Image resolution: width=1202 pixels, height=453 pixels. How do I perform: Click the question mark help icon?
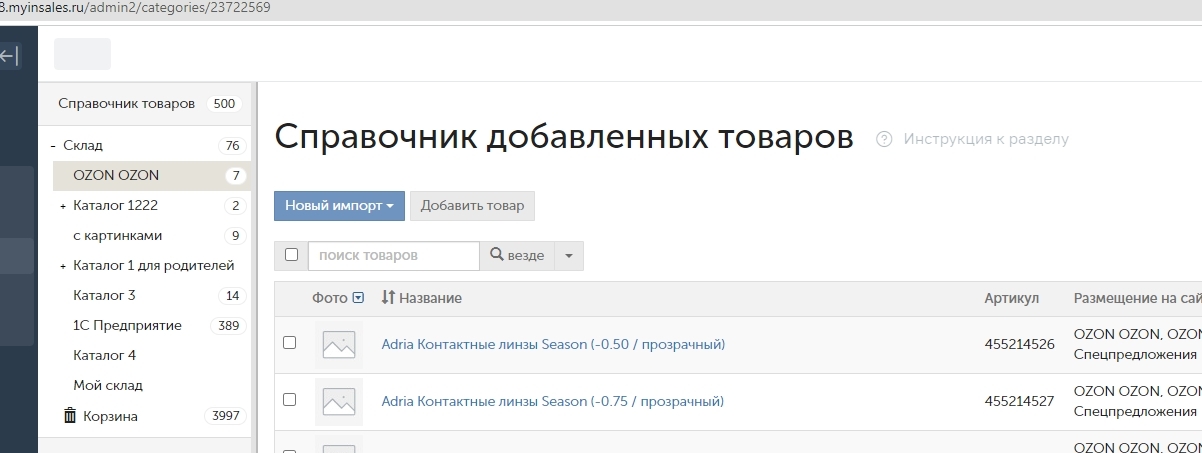[883, 140]
